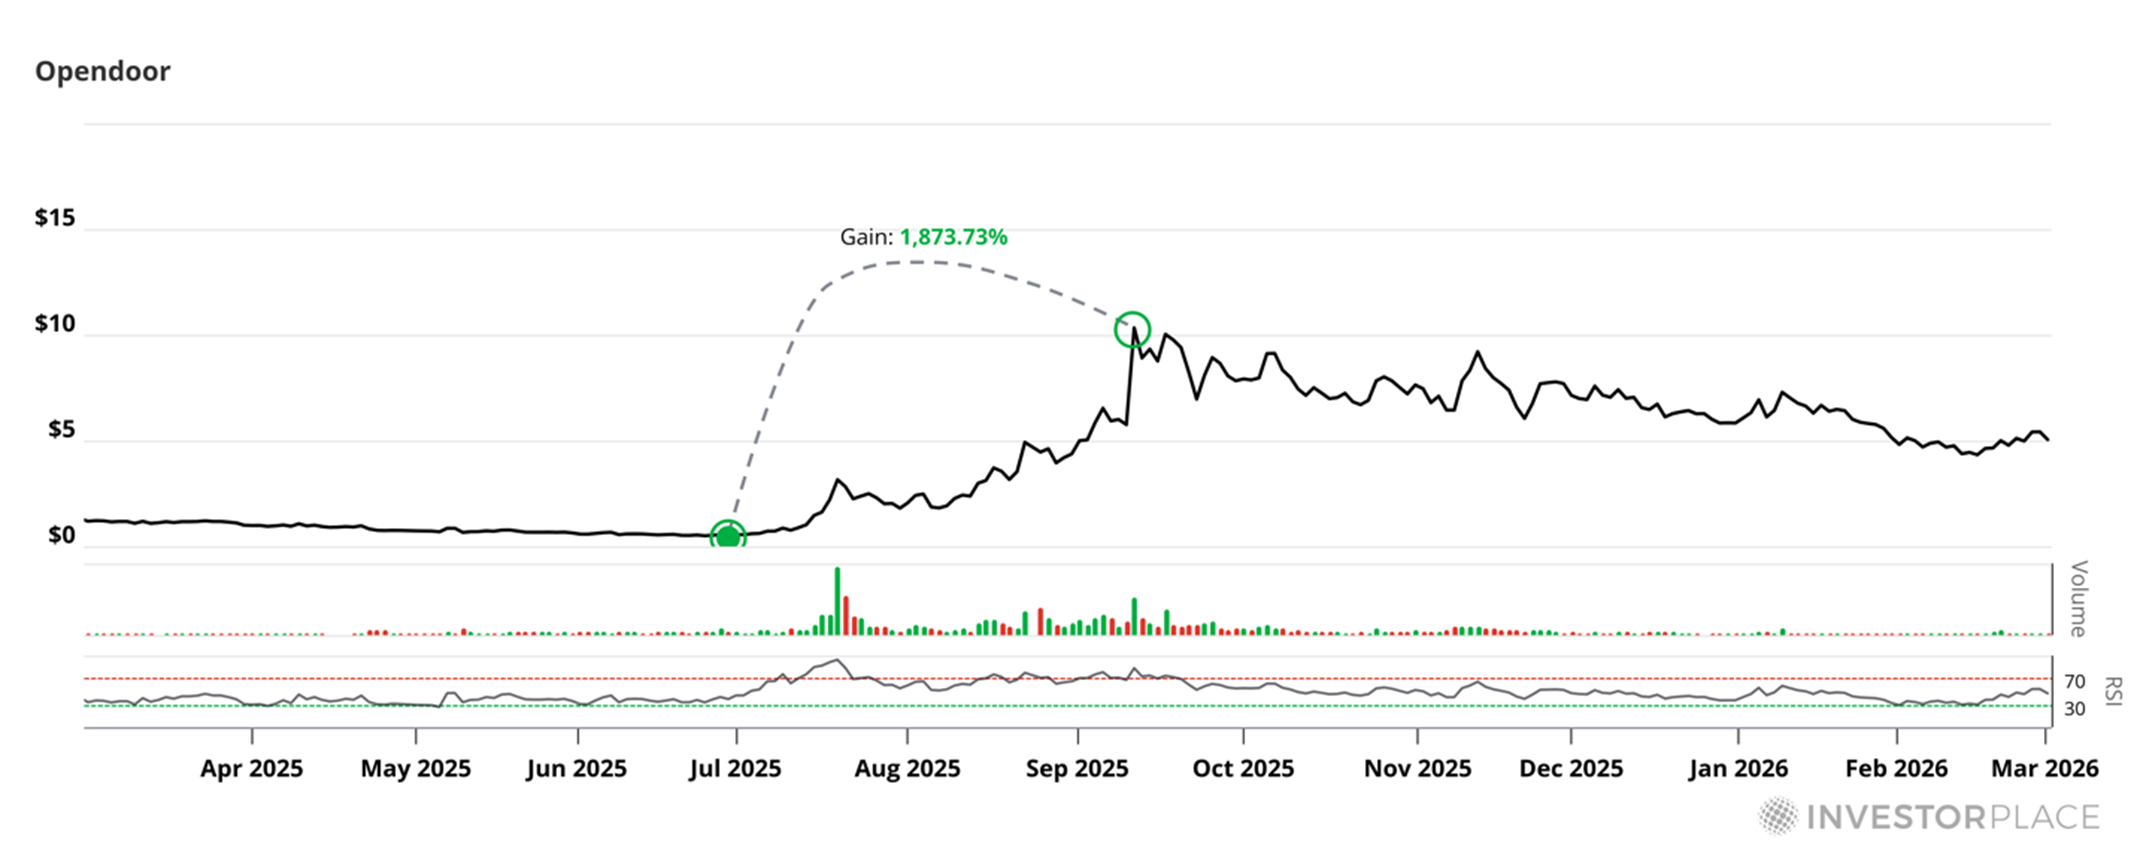Click the RSI 30 level label

tap(2075, 708)
